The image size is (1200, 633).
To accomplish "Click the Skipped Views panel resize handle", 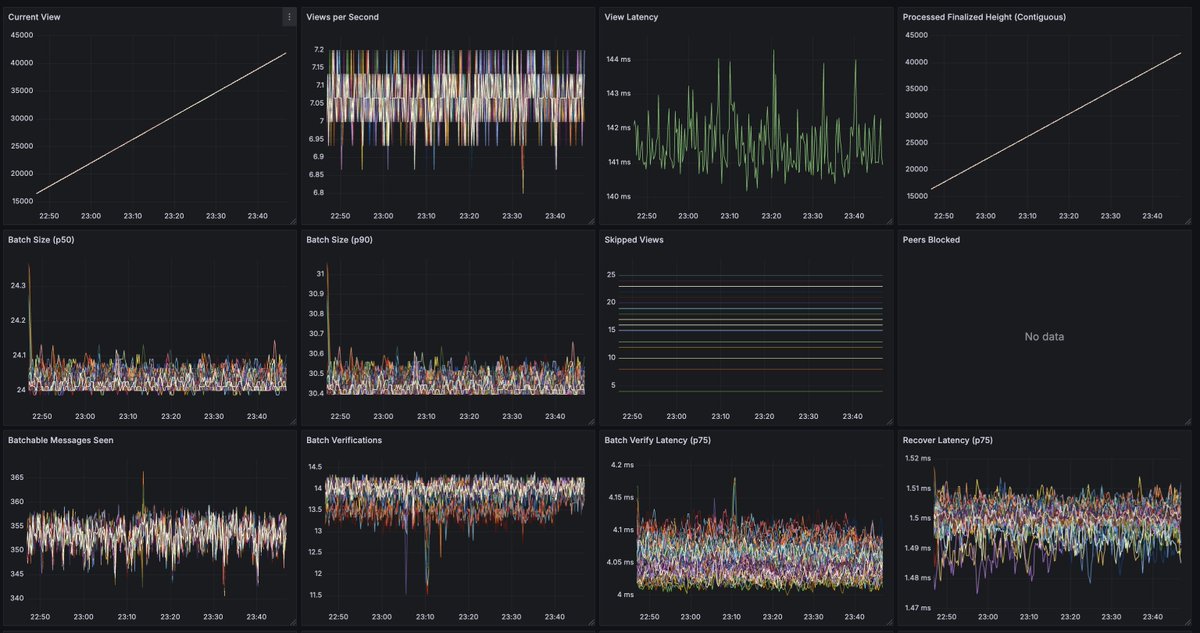I will coord(888,422).
